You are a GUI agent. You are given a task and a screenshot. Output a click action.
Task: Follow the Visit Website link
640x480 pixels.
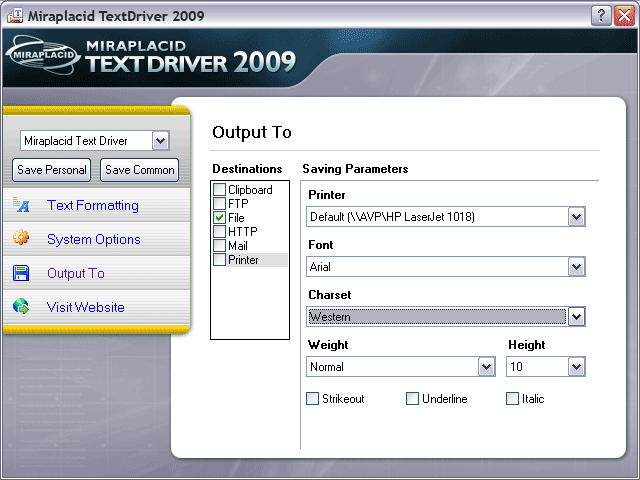click(x=85, y=307)
